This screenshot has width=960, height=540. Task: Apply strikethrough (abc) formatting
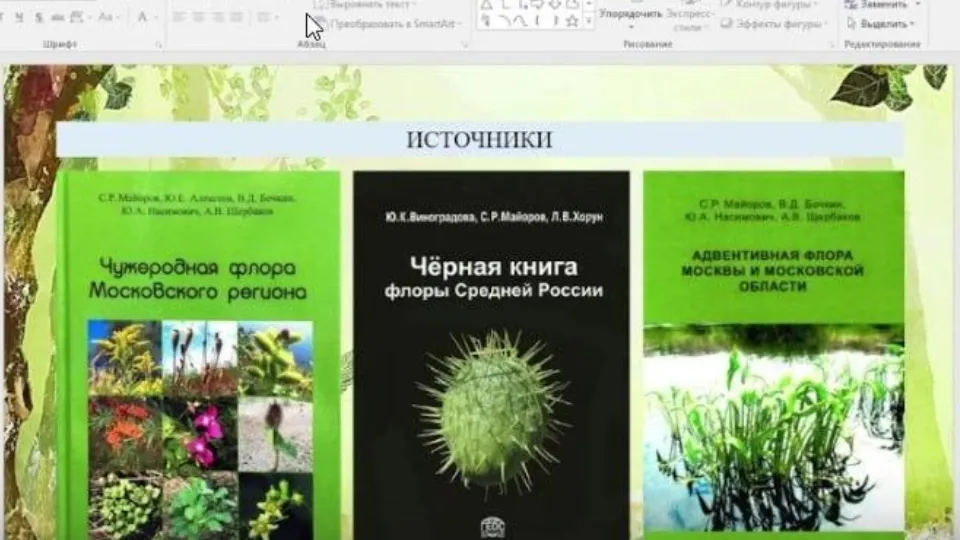pos(58,17)
